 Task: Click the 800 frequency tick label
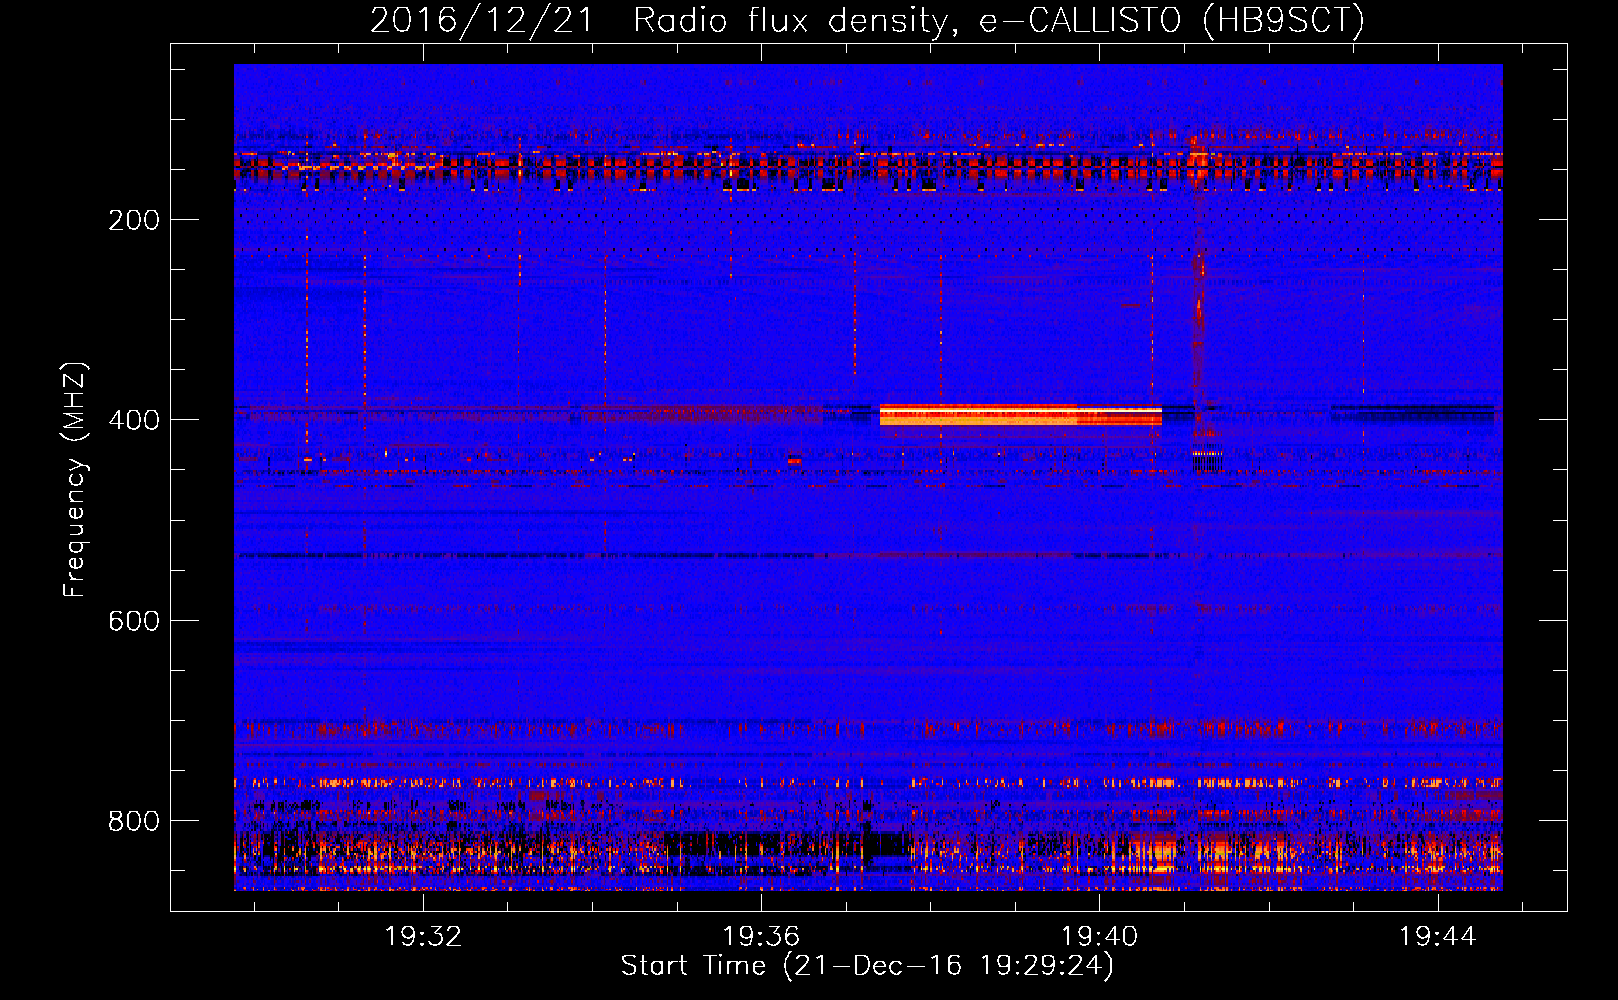click(x=134, y=821)
